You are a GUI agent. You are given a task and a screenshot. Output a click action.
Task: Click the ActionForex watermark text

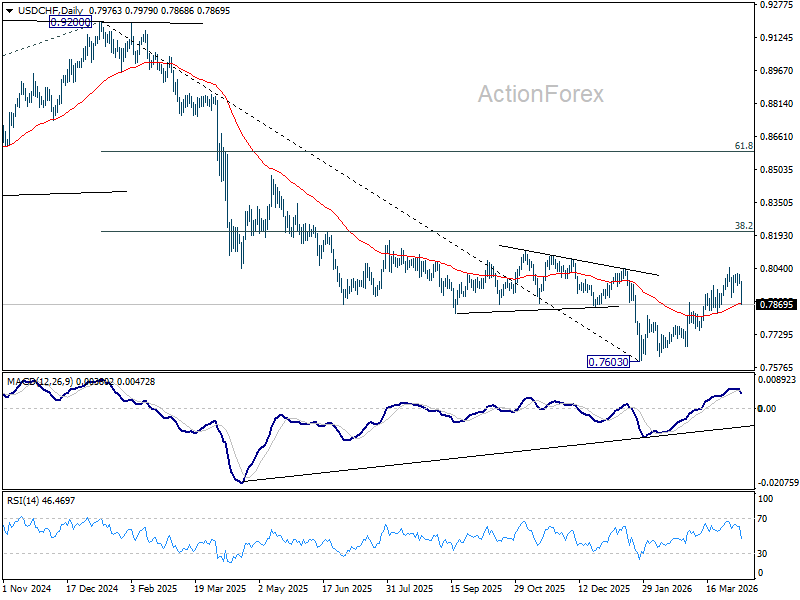[541, 94]
